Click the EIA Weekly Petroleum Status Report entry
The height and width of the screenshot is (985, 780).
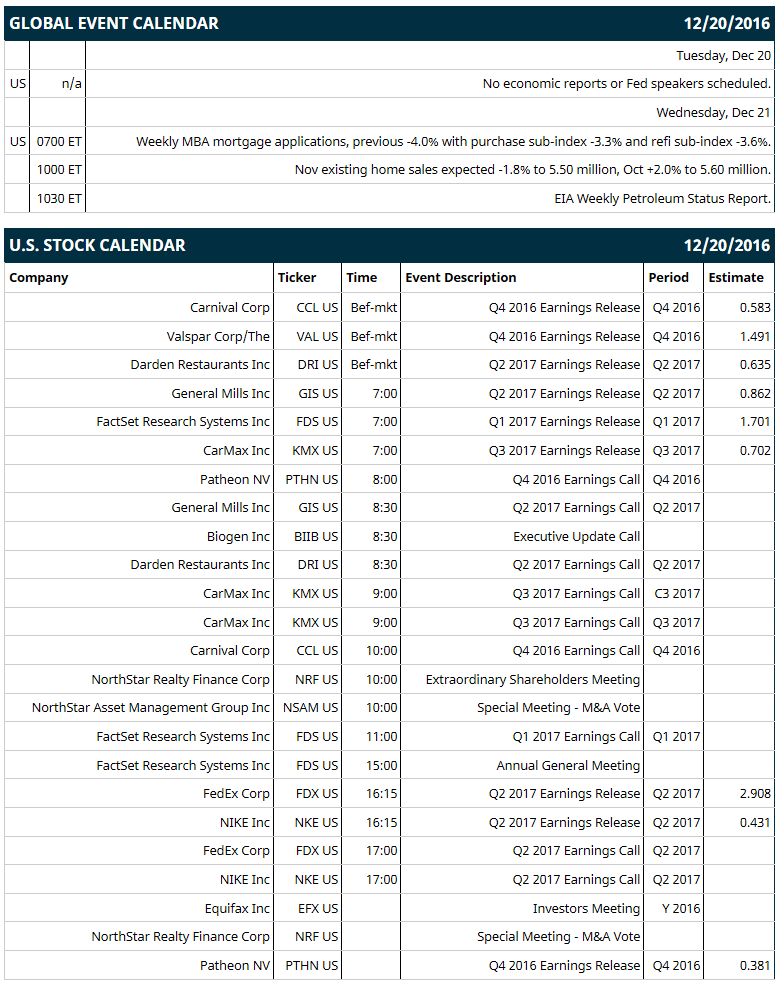[x=663, y=199]
